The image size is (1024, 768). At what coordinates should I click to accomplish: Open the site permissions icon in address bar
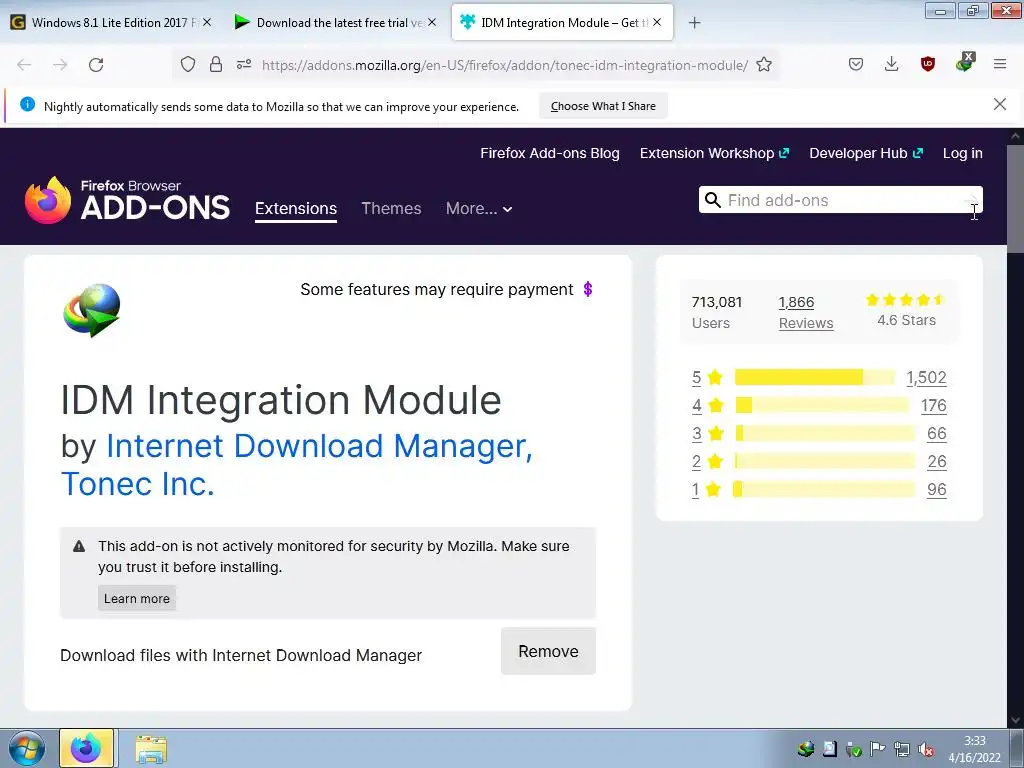click(244, 65)
